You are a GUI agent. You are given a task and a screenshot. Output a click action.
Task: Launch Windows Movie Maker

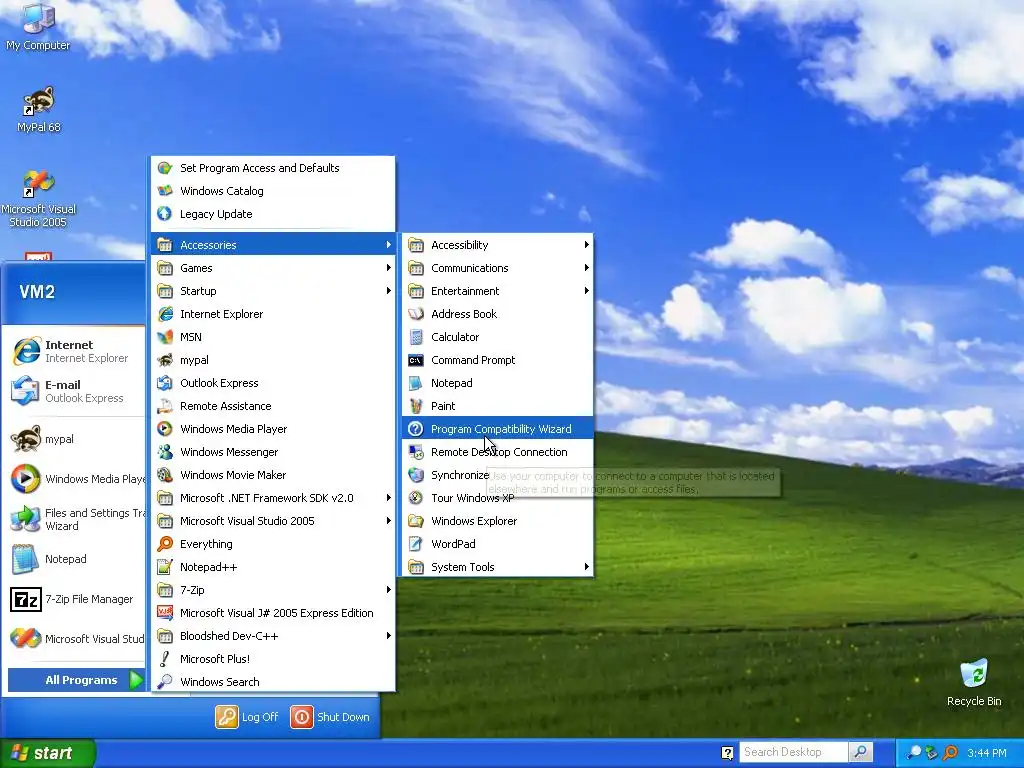coord(273,475)
